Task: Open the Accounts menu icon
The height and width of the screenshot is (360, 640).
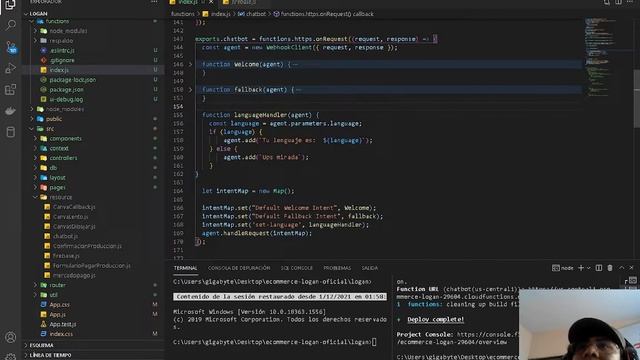Action: pyautogui.click(x=10, y=337)
